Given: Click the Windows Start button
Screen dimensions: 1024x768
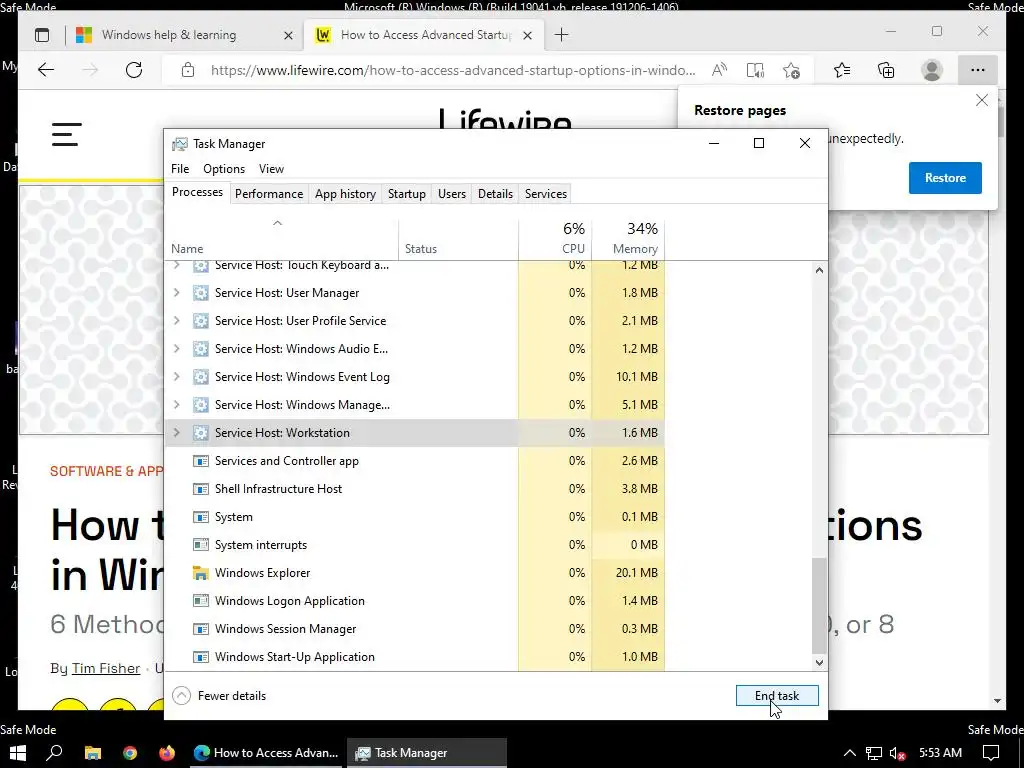Looking at the screenshot, I should (18, 753).
